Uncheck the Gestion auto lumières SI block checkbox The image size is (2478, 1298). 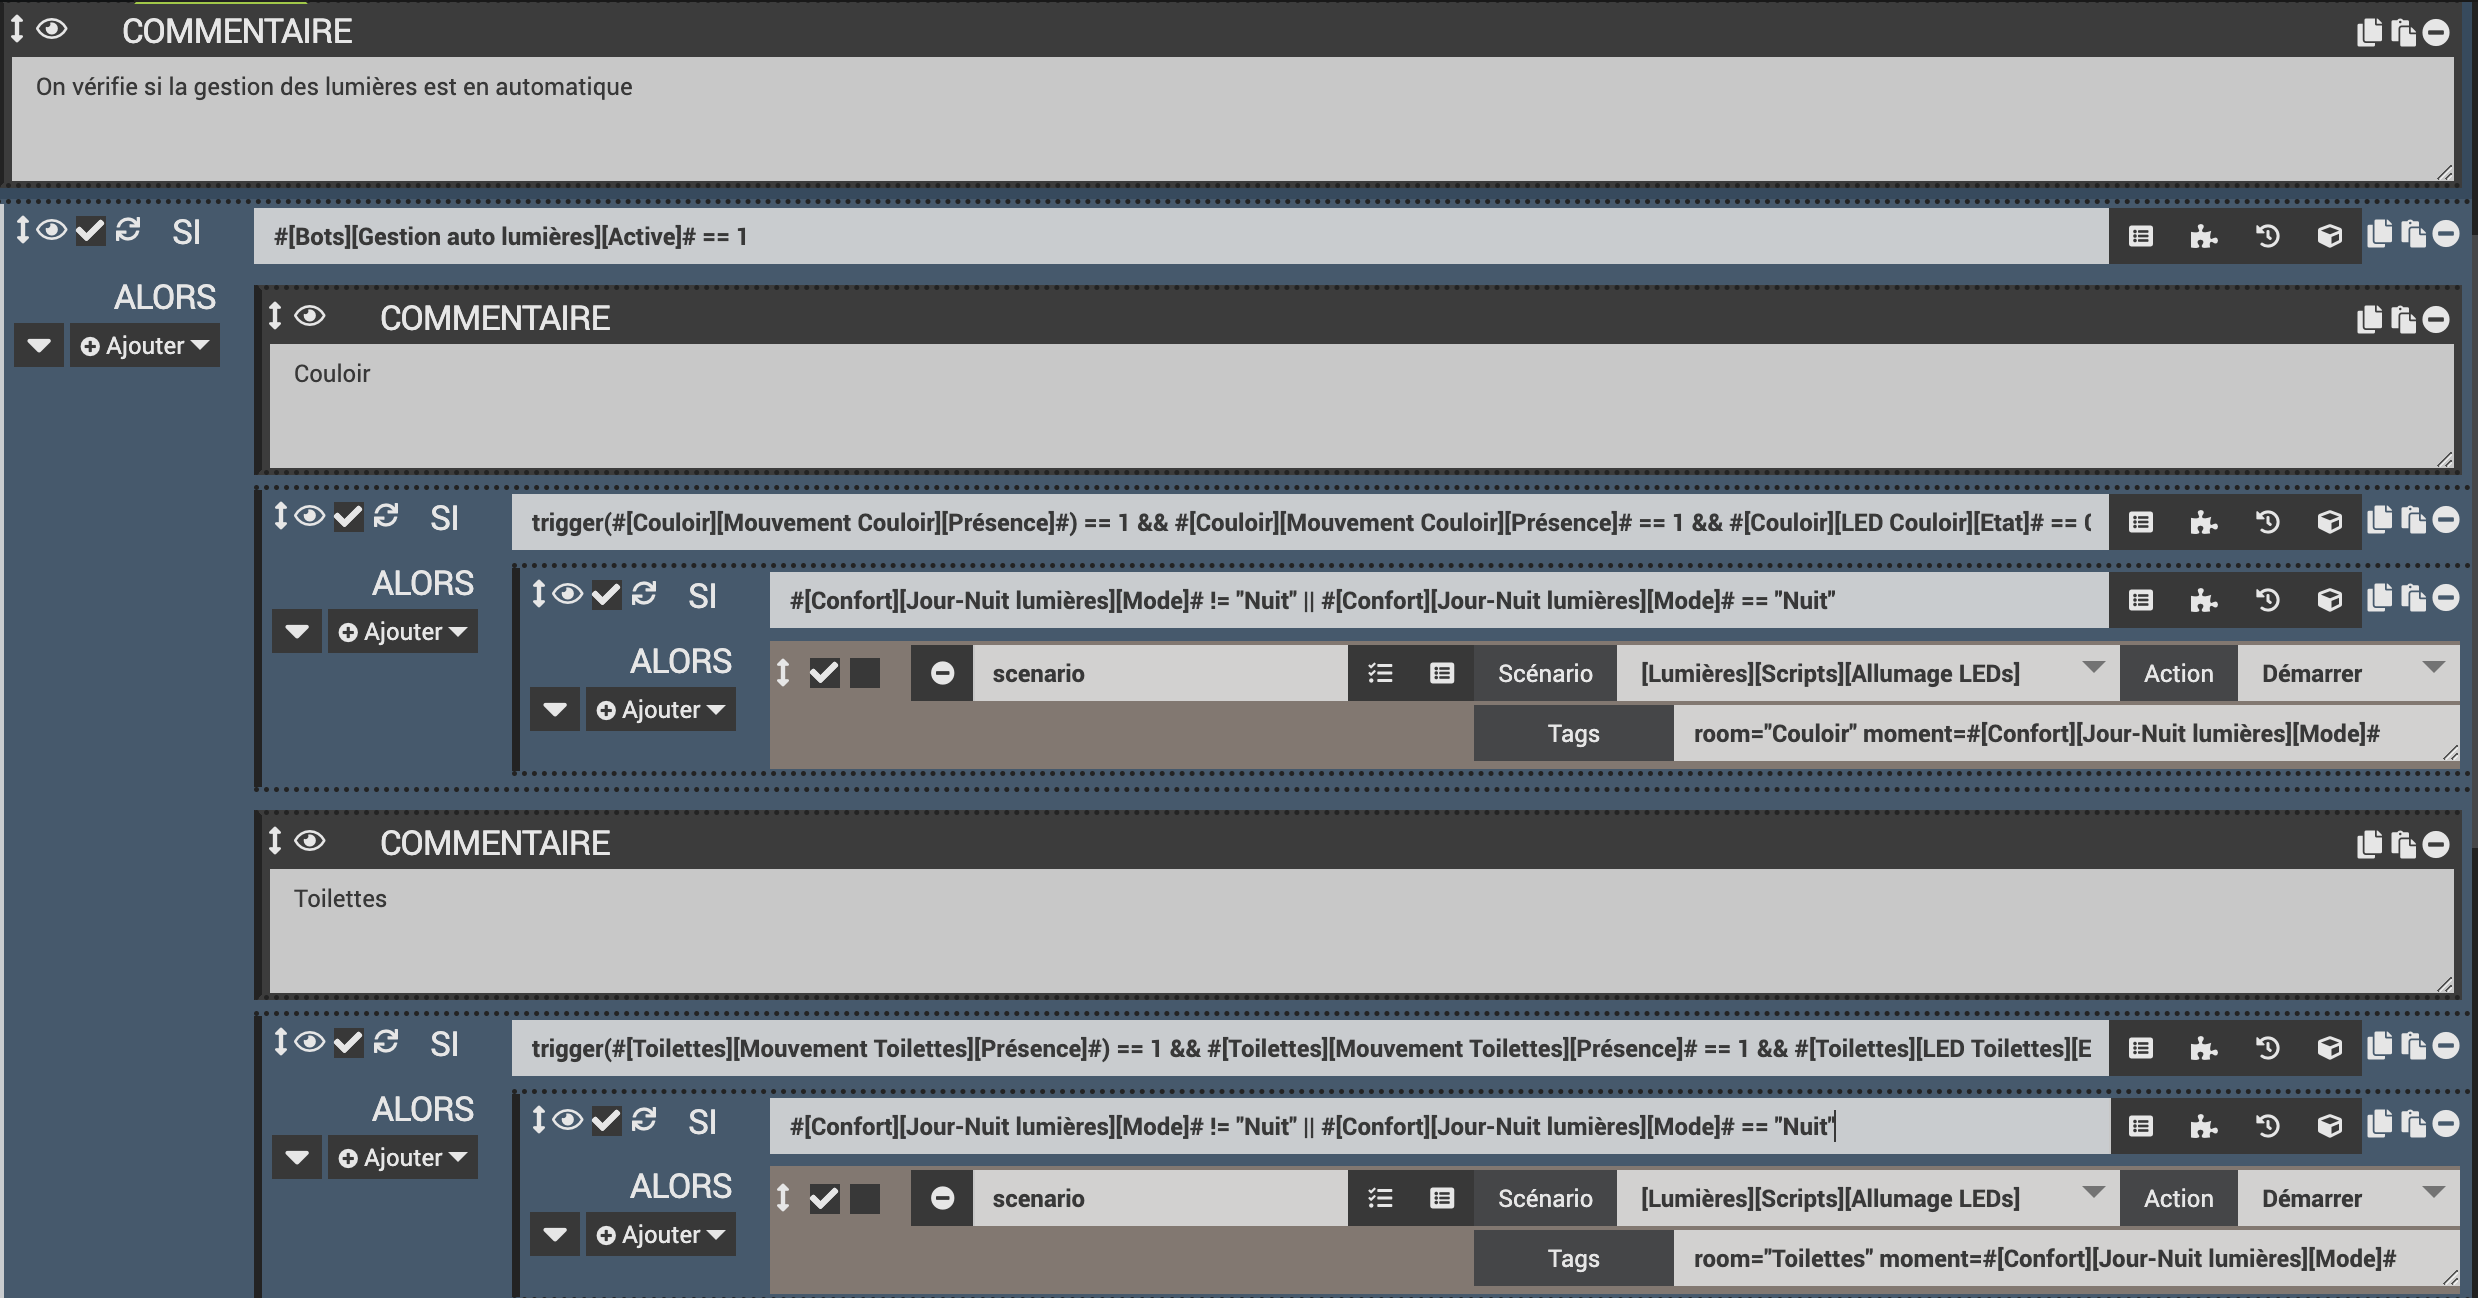[90, 231]
